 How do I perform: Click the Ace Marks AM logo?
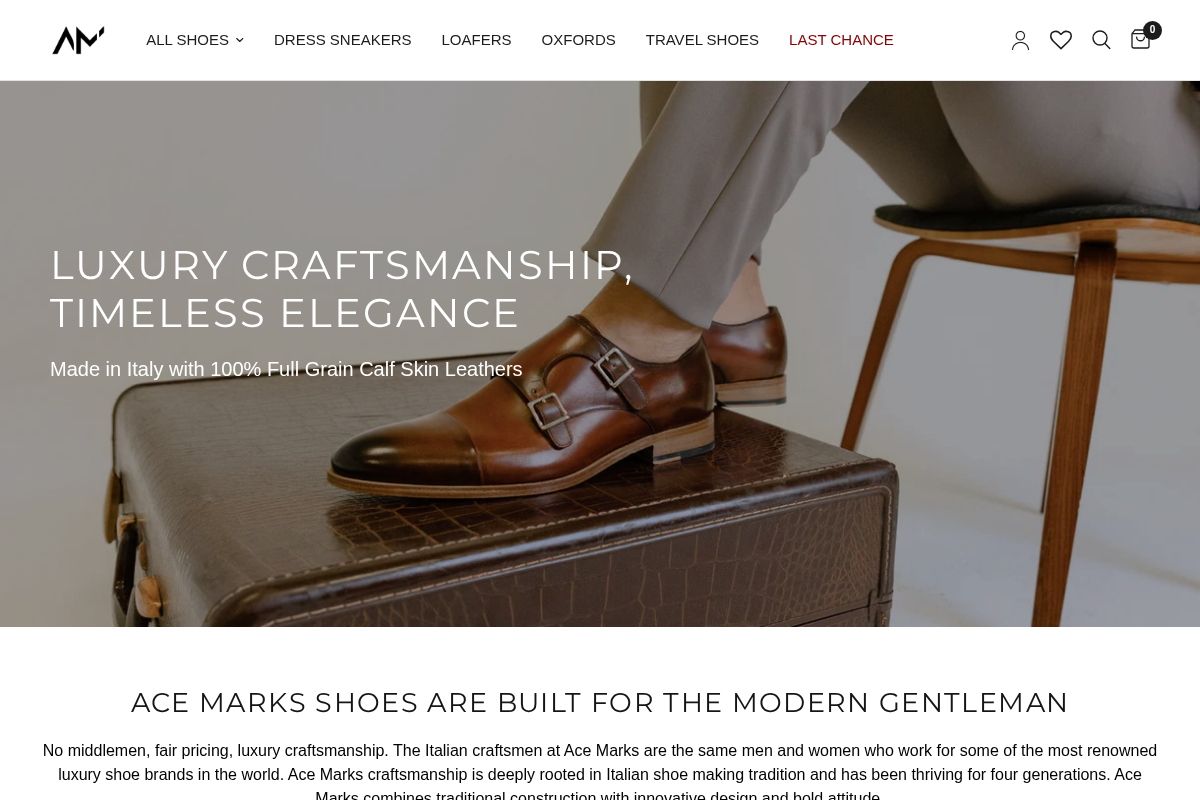(x=78, y=40)
